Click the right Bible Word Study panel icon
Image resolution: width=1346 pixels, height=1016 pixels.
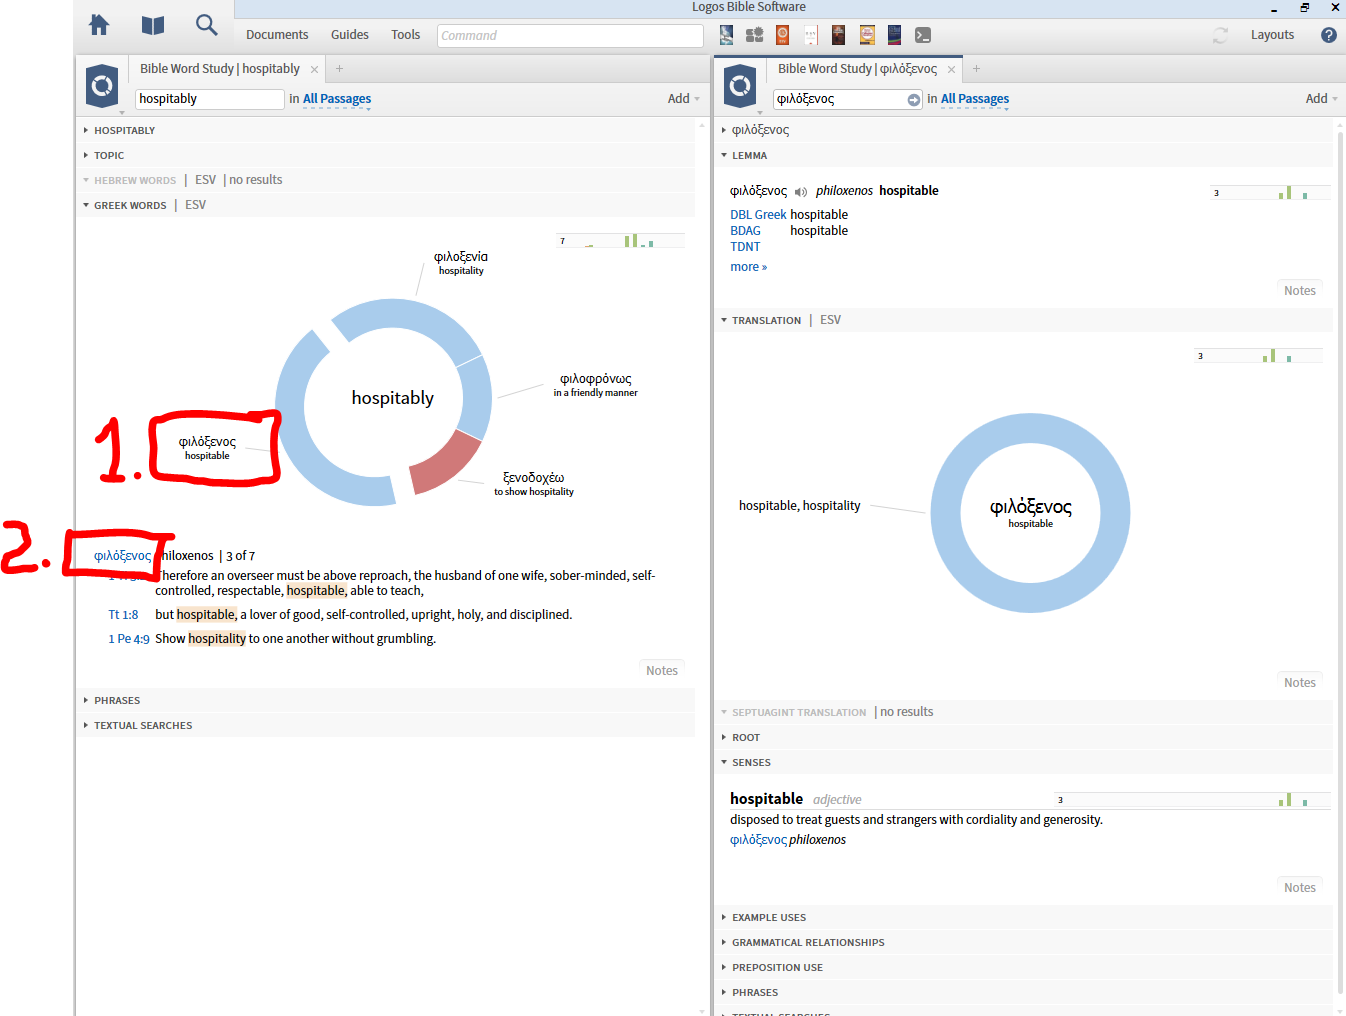[x=740, y=86]
